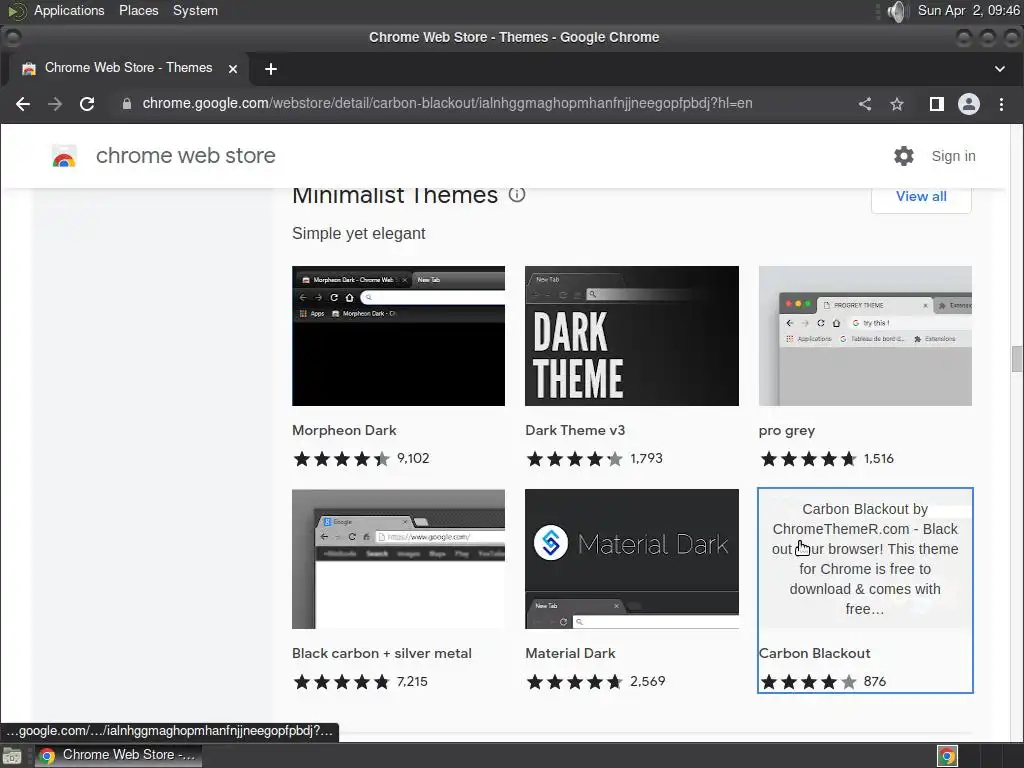Click the show desktop icon in the bottom panel

[12, 756]
